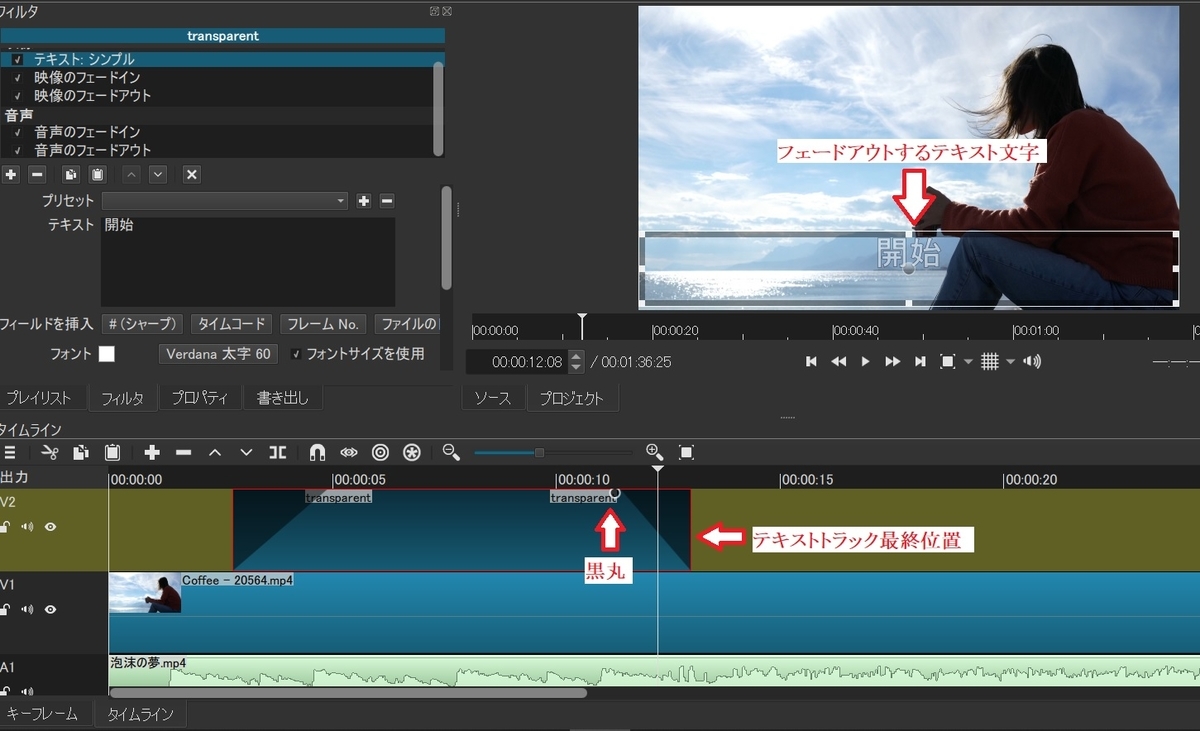
Task: Switch to the プレイリスト tab
Action: [39, 398]
